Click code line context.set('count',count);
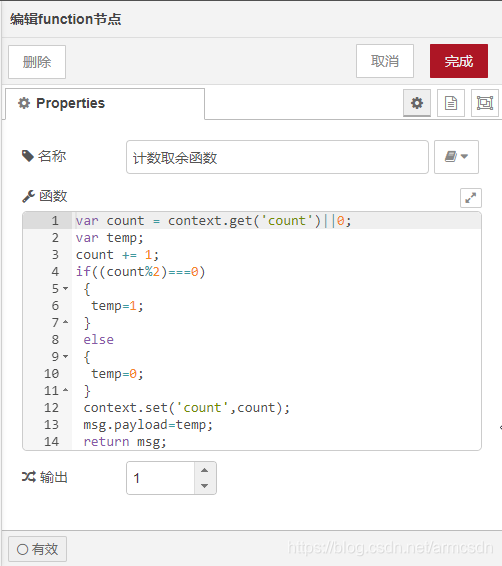 click(x=187, y=408)
